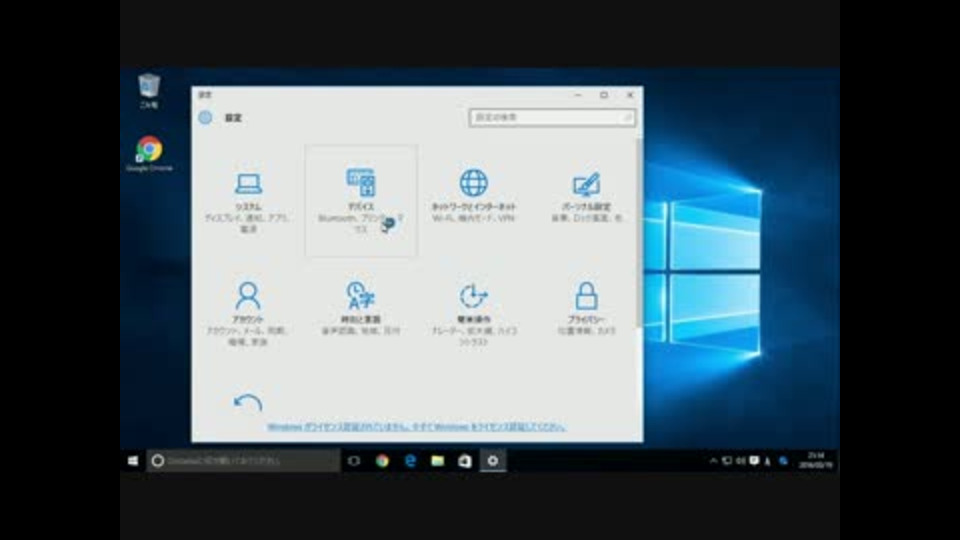Open the Store from the taskbar
Screen dimensions: 960x540
click(x=465, y=460)
